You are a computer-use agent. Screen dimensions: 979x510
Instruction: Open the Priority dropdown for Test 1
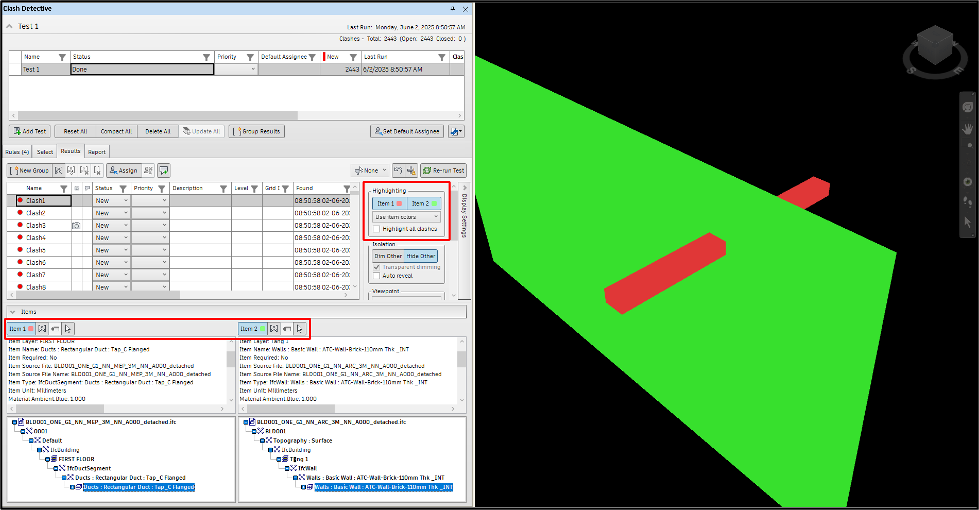(253, 69)
